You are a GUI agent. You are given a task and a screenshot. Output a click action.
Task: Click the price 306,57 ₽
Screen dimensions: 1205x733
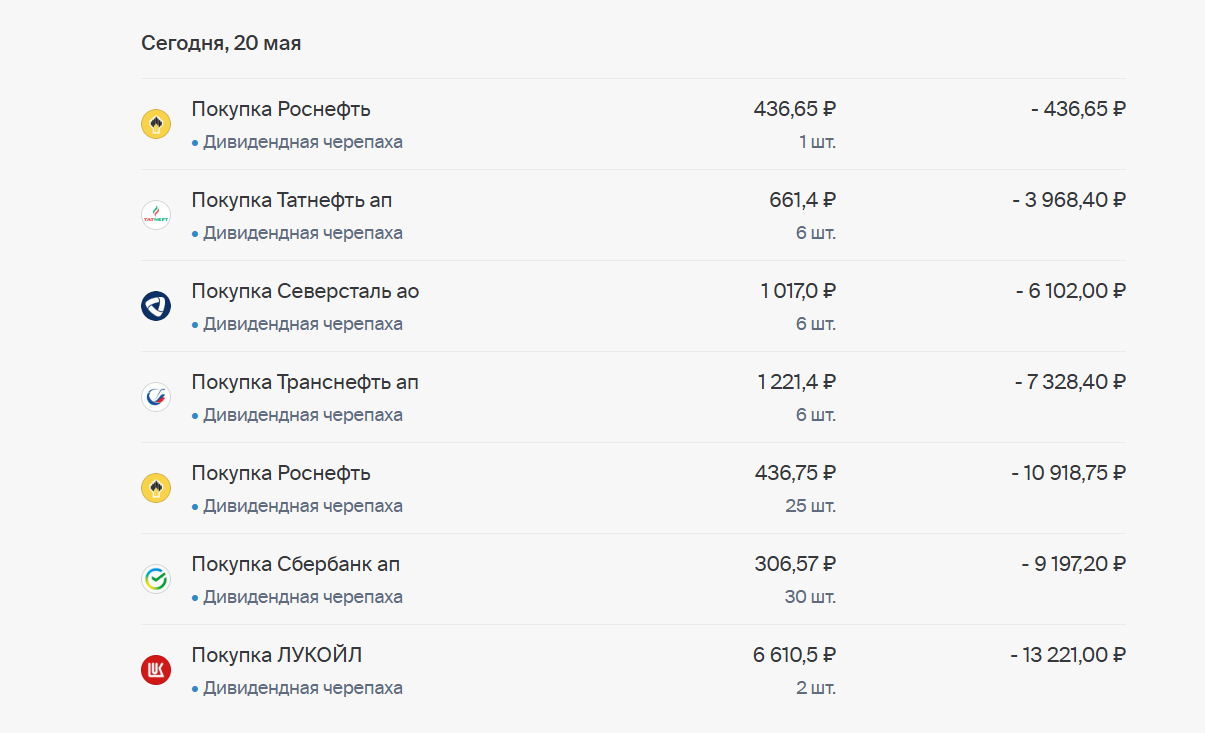795,564
